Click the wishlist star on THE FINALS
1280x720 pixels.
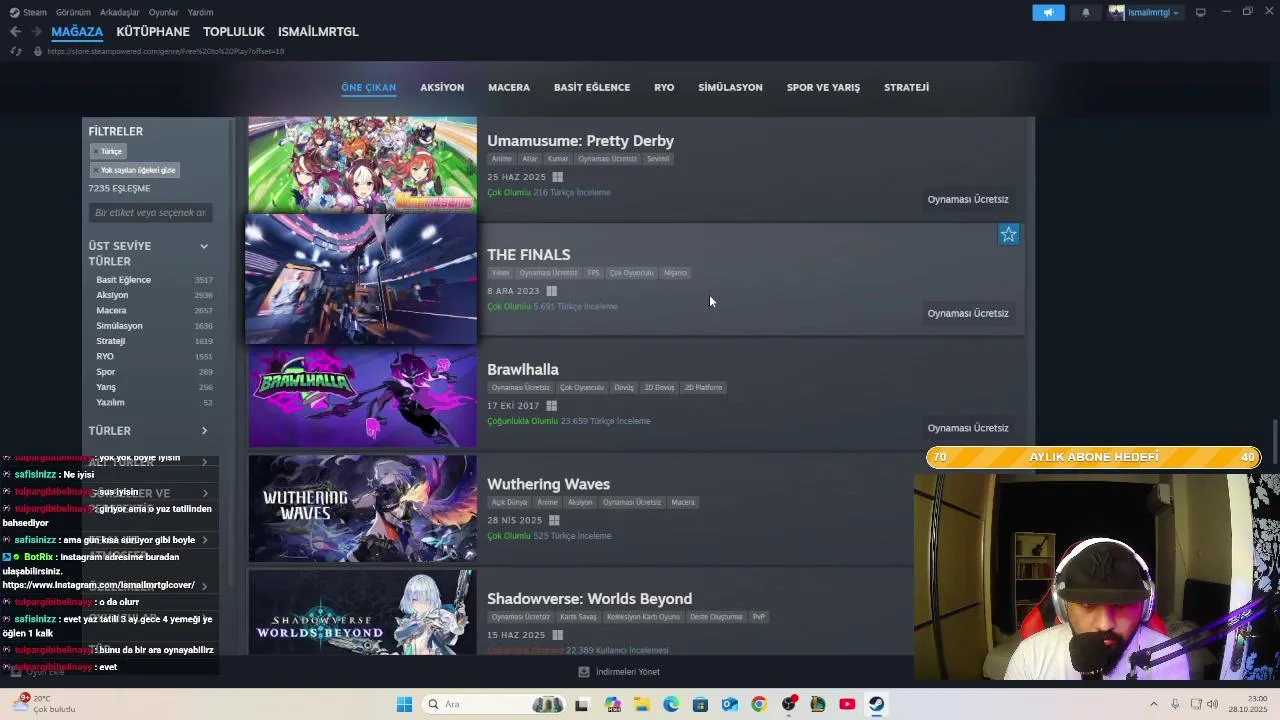[x=1008, y=234]
